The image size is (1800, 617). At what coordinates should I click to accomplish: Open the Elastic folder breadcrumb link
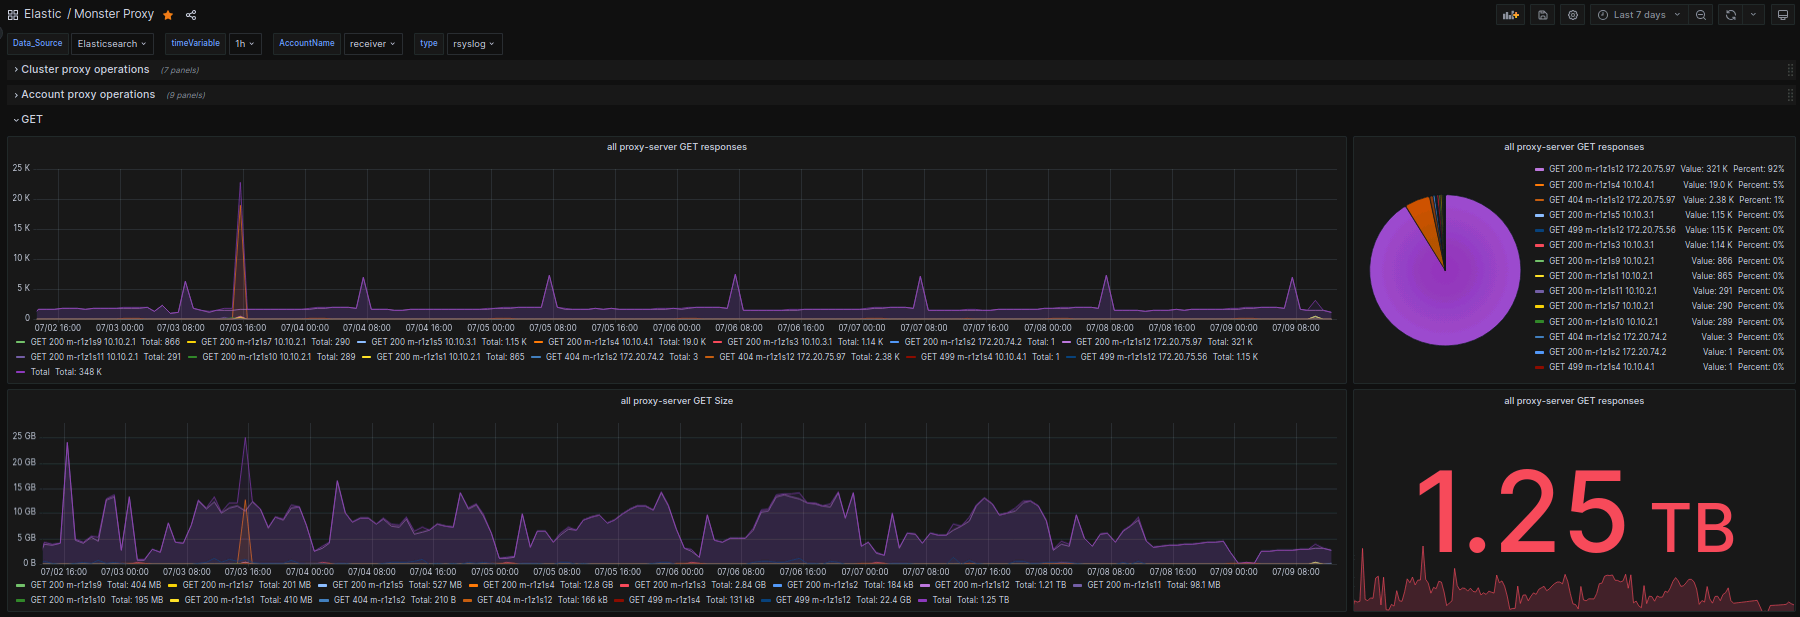[x=43, y=14]
